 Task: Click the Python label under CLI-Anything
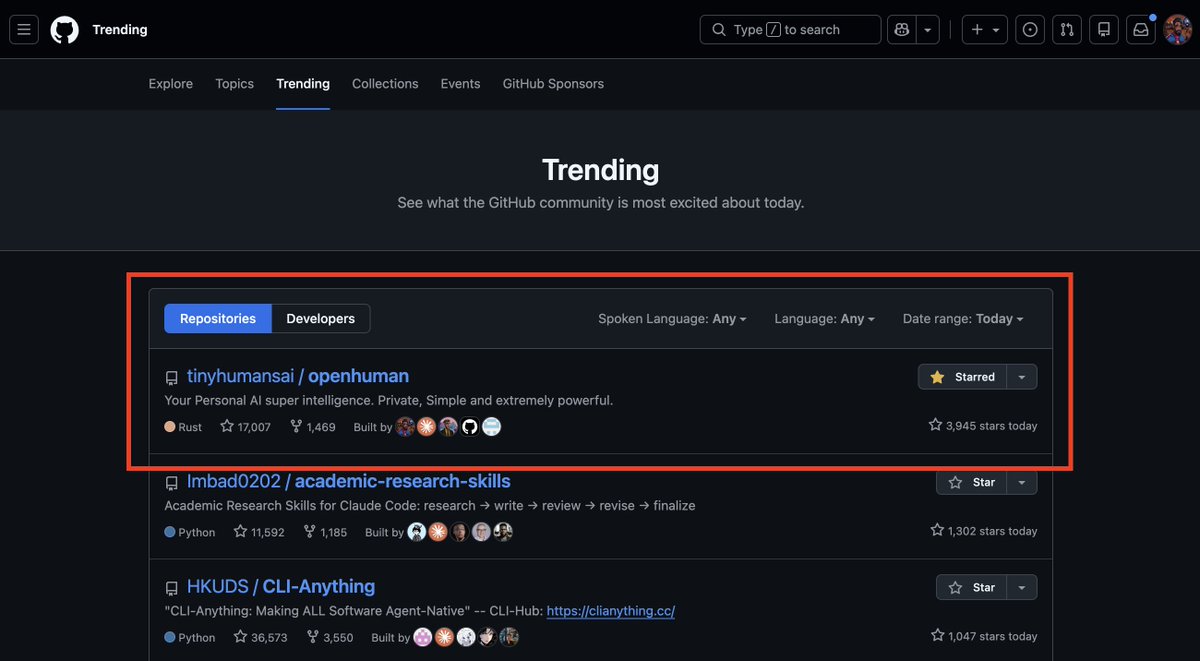190,637
